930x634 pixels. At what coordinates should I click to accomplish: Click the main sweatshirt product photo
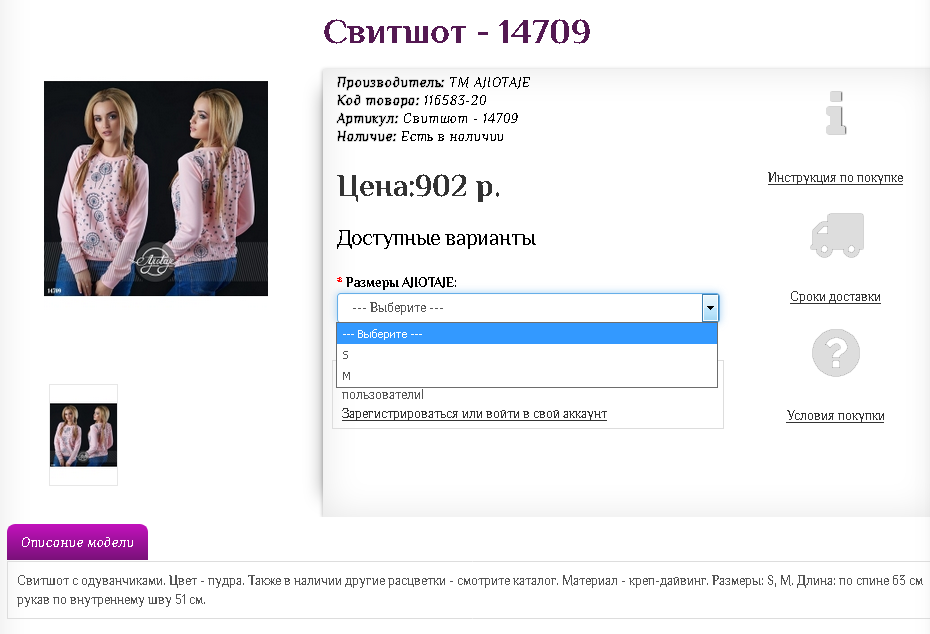(x=156, y=189)
